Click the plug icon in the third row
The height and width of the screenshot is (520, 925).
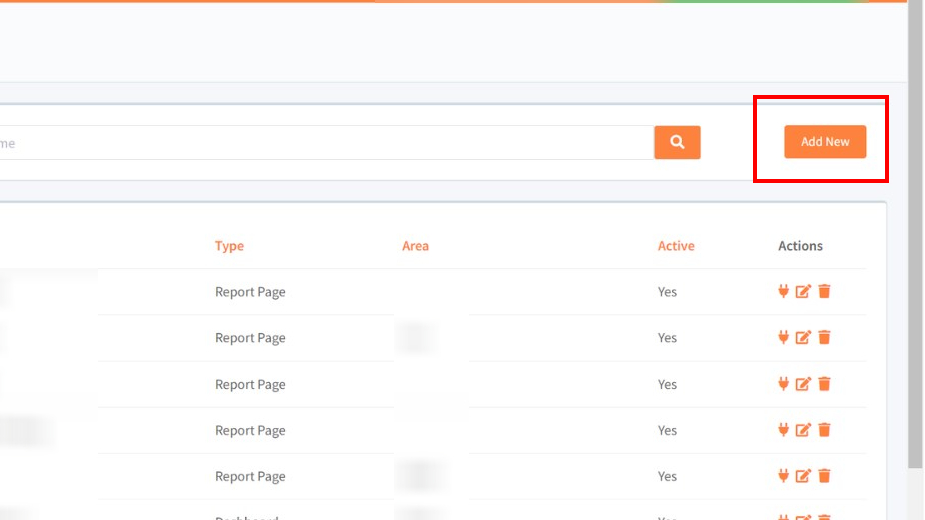click(783, 384)
